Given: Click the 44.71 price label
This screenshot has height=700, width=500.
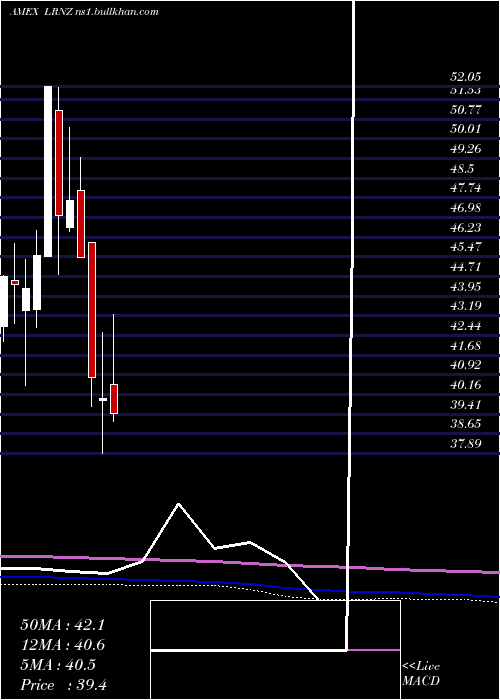Looking at the screenshot, I should click(466, 267).
